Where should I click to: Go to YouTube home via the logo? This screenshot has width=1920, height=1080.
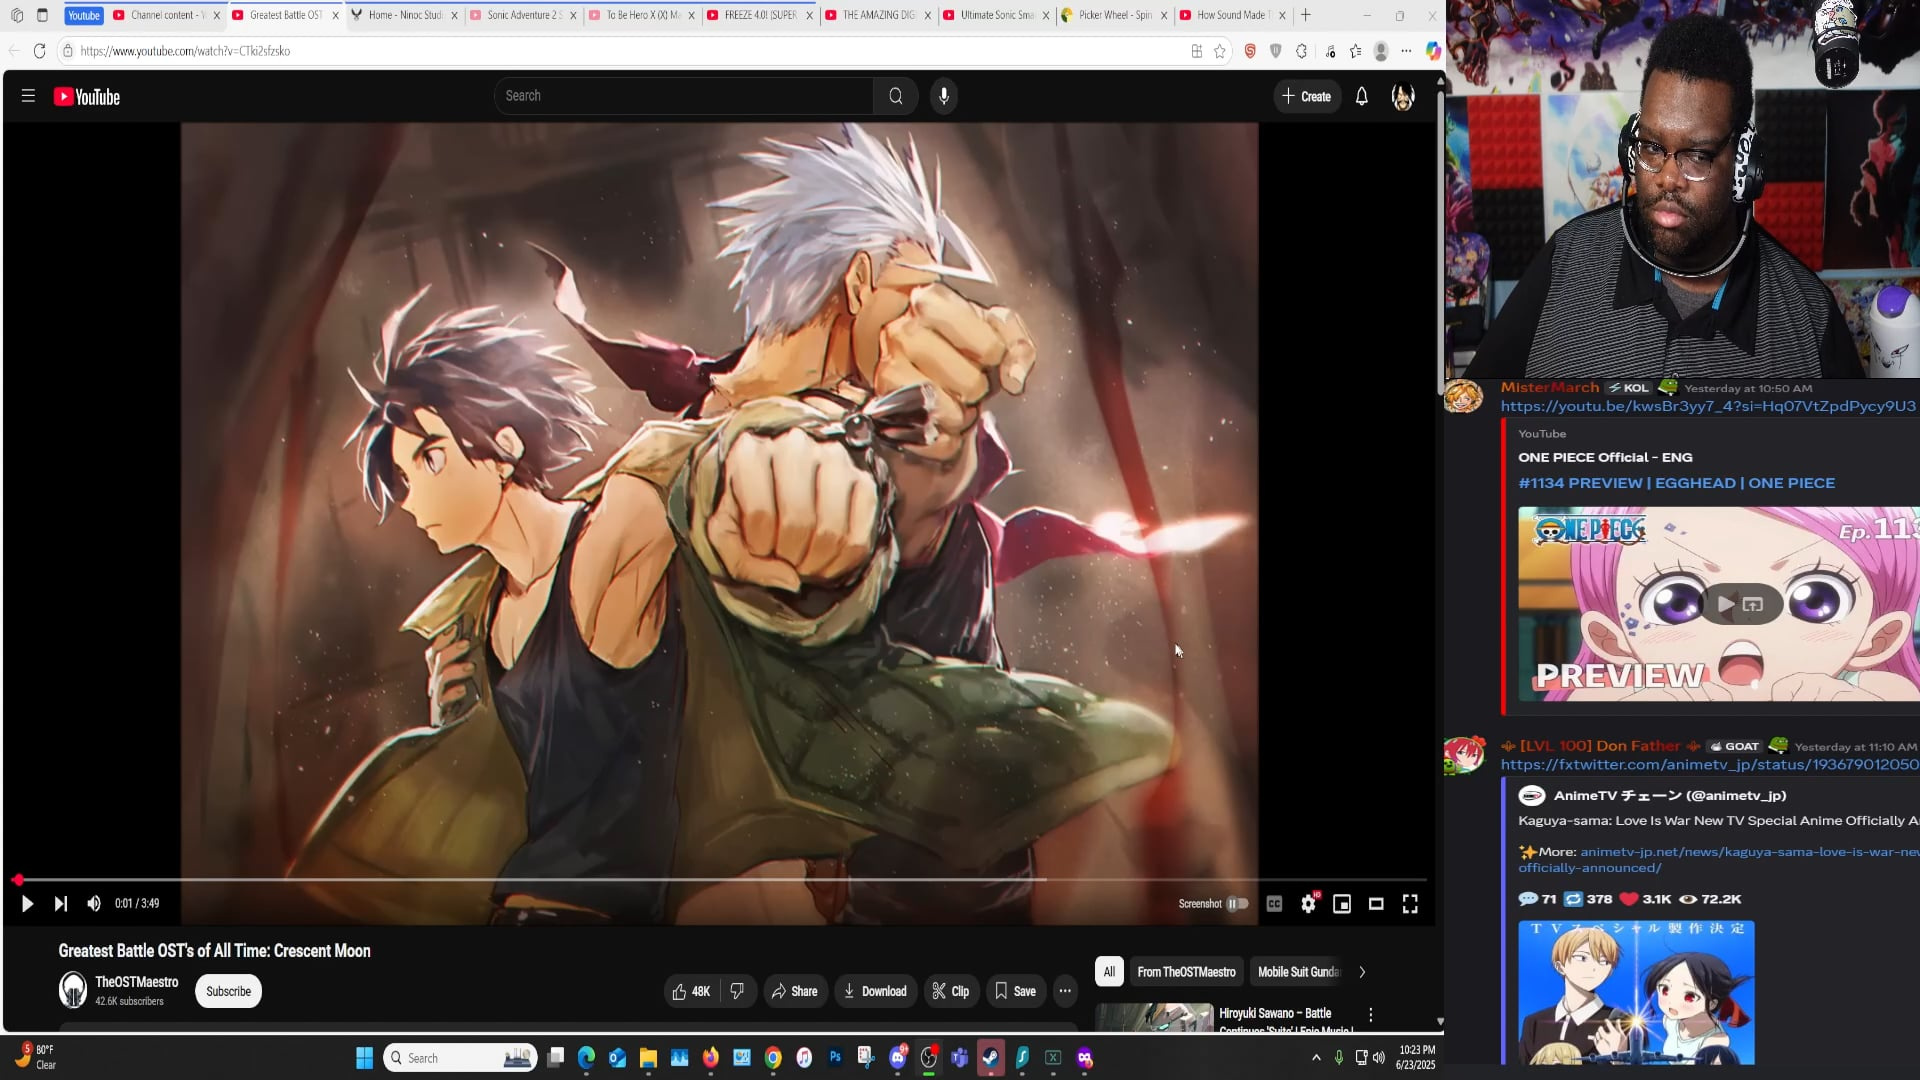point(87,97)
